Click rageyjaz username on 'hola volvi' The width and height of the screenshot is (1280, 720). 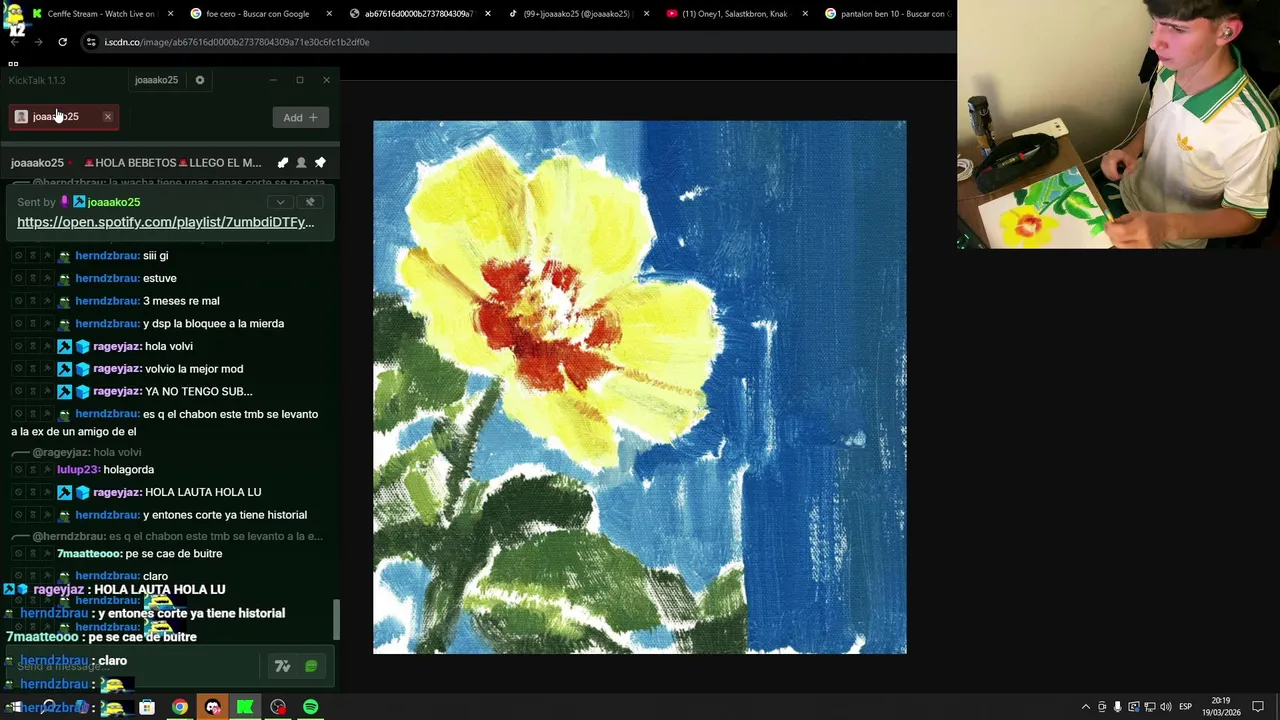click(117, 346)
